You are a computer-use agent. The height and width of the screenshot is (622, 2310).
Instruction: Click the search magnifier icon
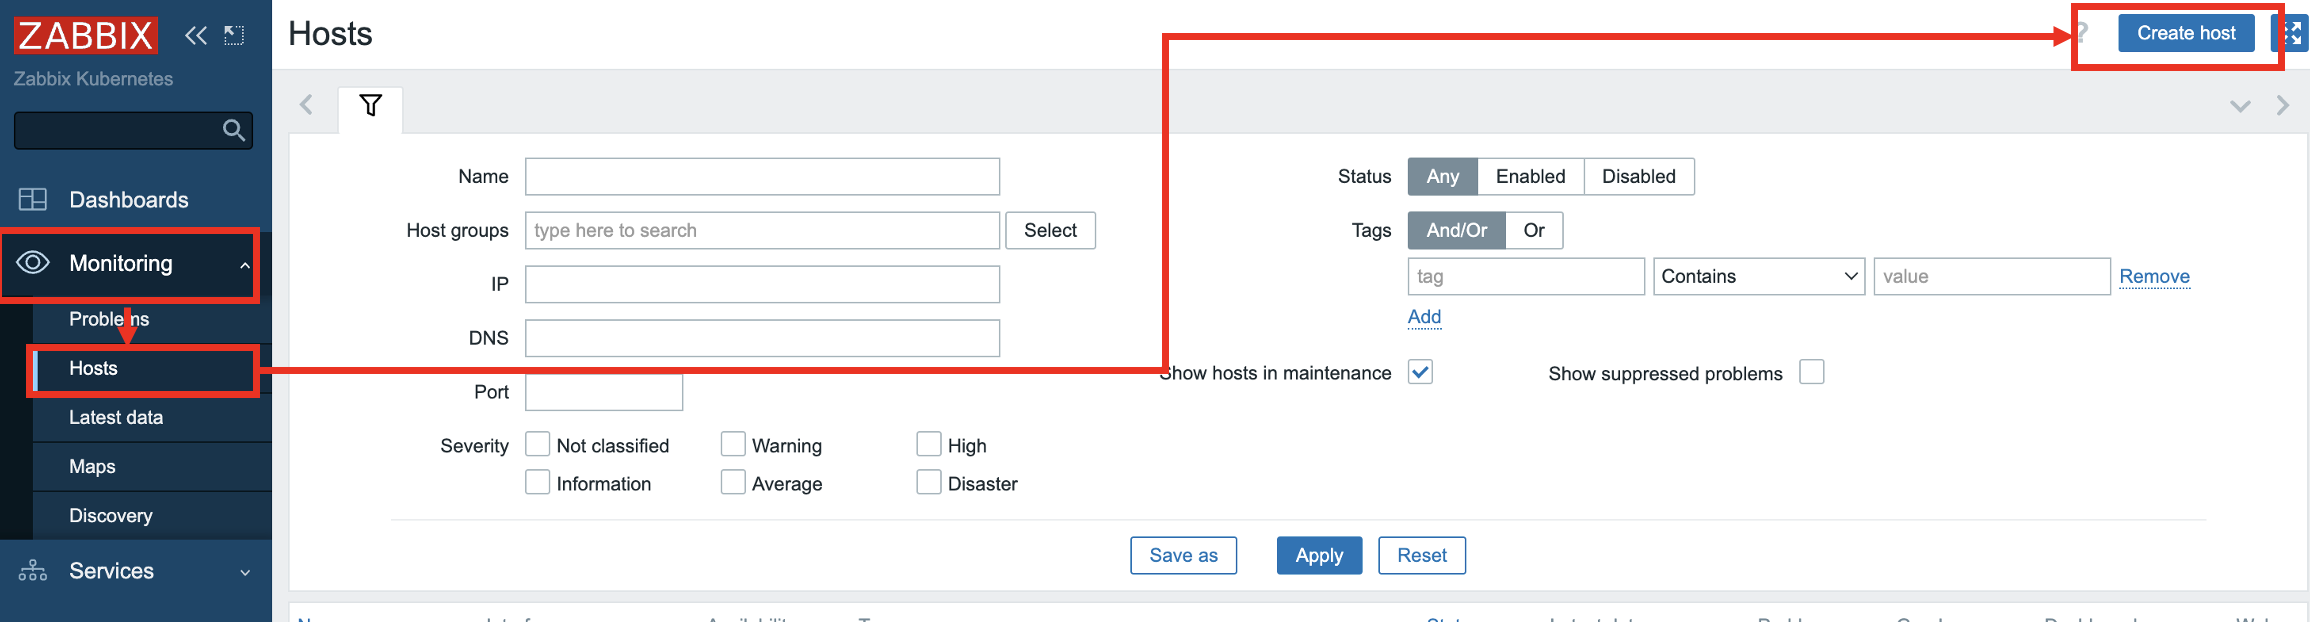click(x=234, y=130)
